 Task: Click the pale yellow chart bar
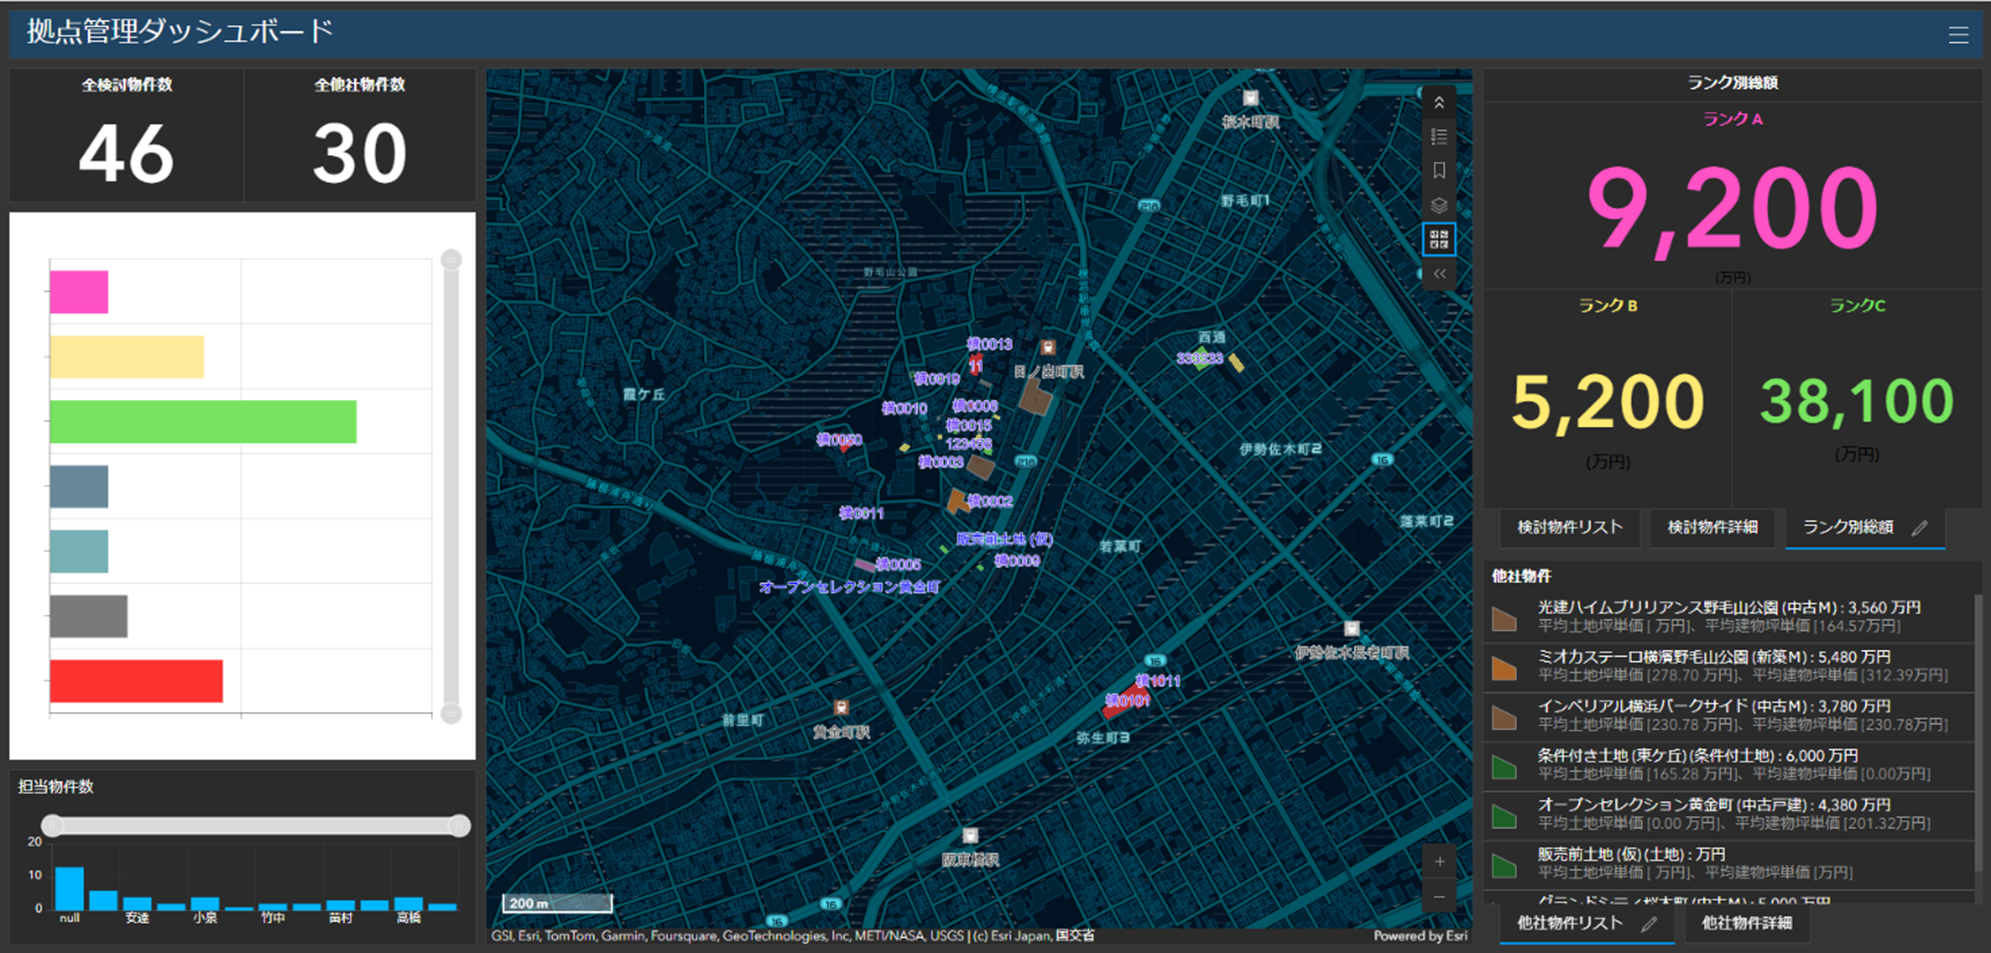[127, 357]
